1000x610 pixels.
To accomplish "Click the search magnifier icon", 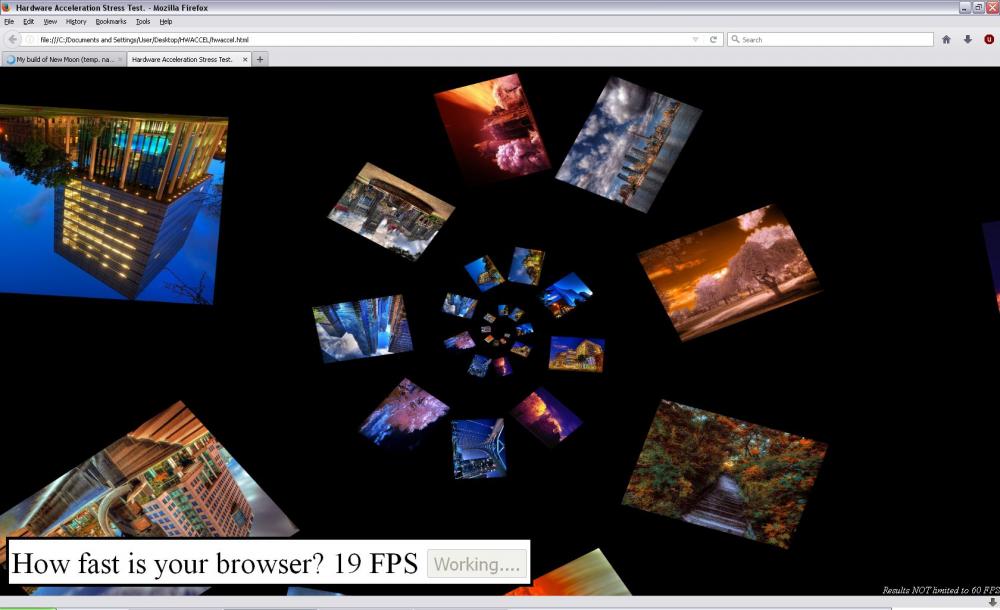I will pyautogui.click(x=735, y=40).
